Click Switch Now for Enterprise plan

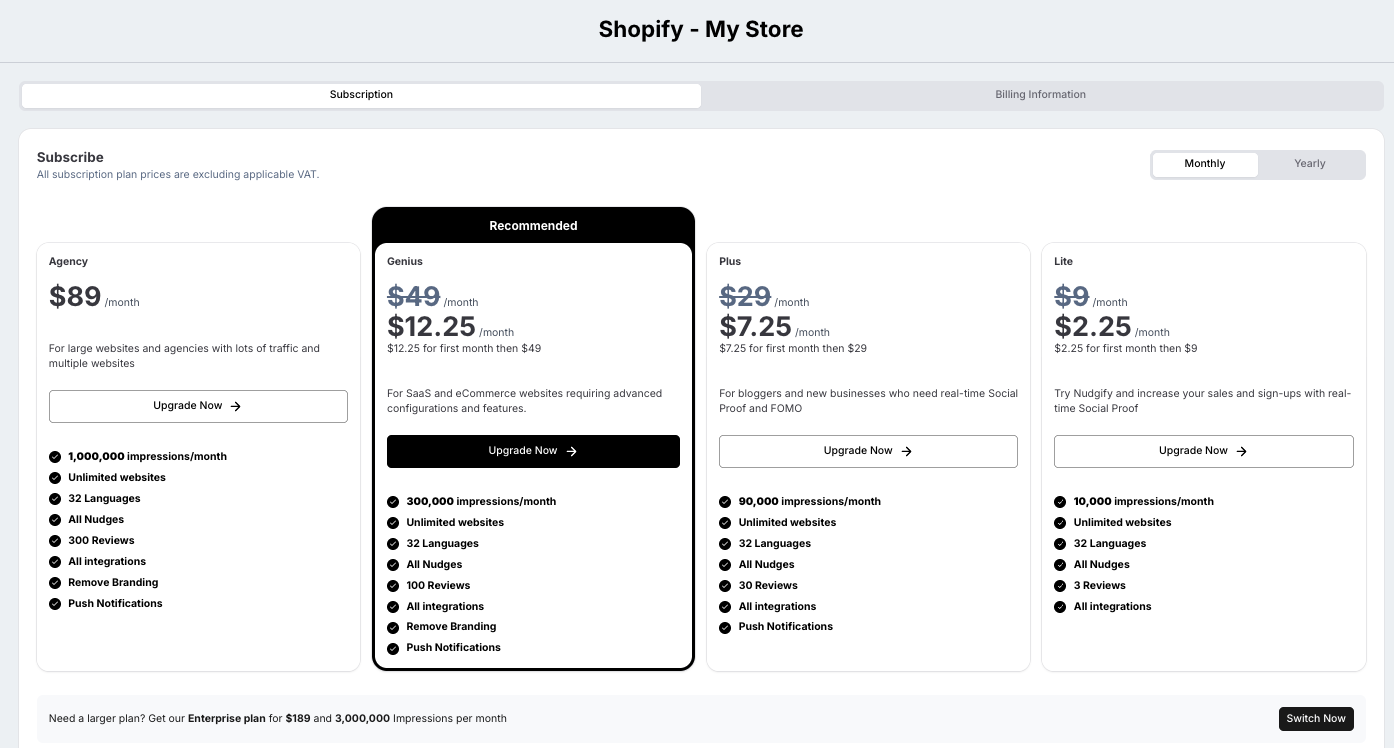click(1316, 719)
